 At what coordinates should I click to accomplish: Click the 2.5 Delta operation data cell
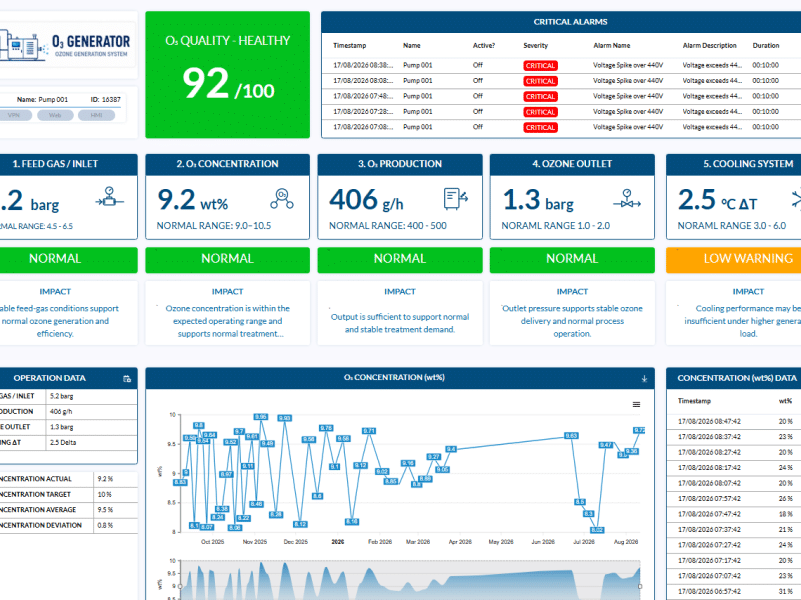point(92,442)
